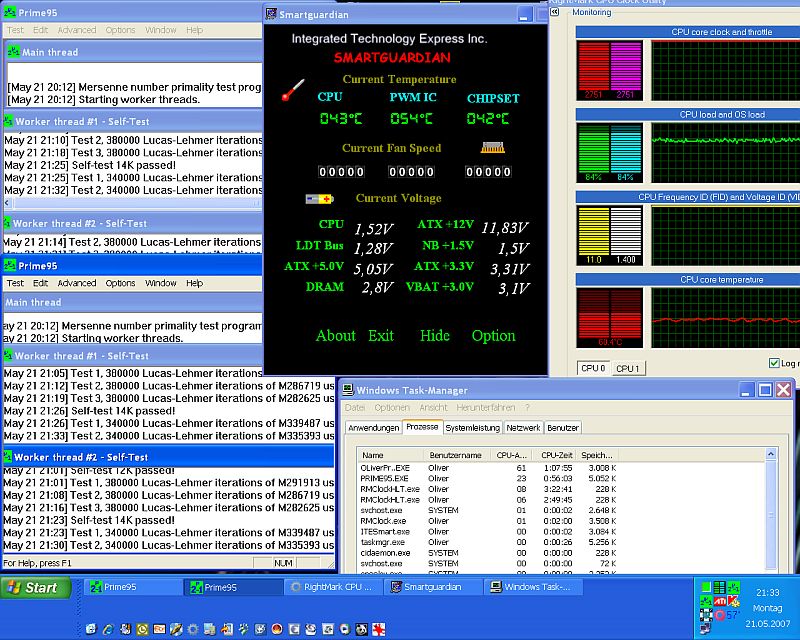Open the Anwendungen tab in Task-Manager

(x=373, y=428)
